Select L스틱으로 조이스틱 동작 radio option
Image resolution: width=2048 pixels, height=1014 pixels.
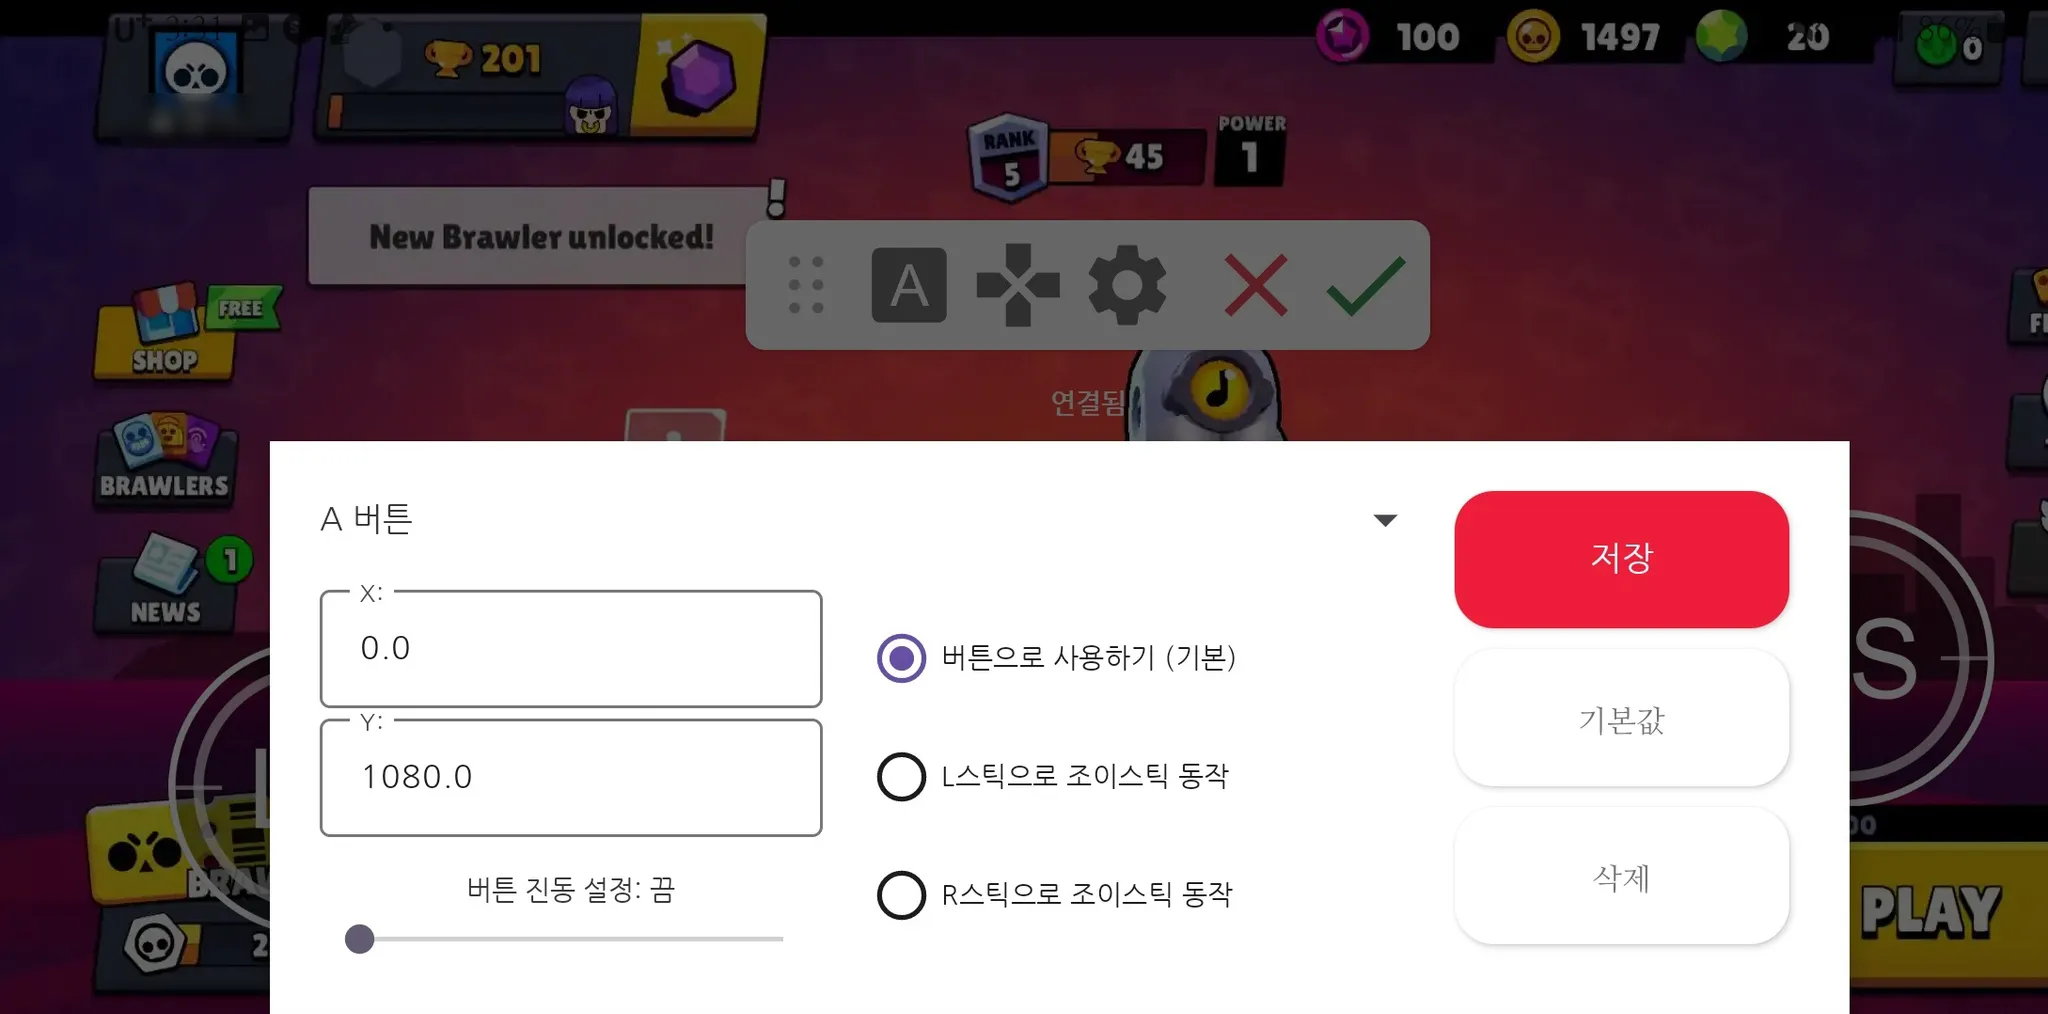[1053, 776]
